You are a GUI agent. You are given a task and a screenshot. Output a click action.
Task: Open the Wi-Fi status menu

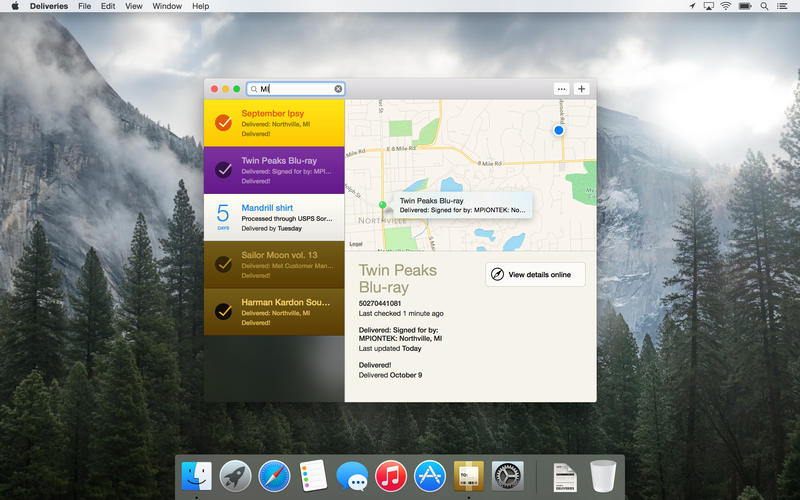click(x=725, y=6)
